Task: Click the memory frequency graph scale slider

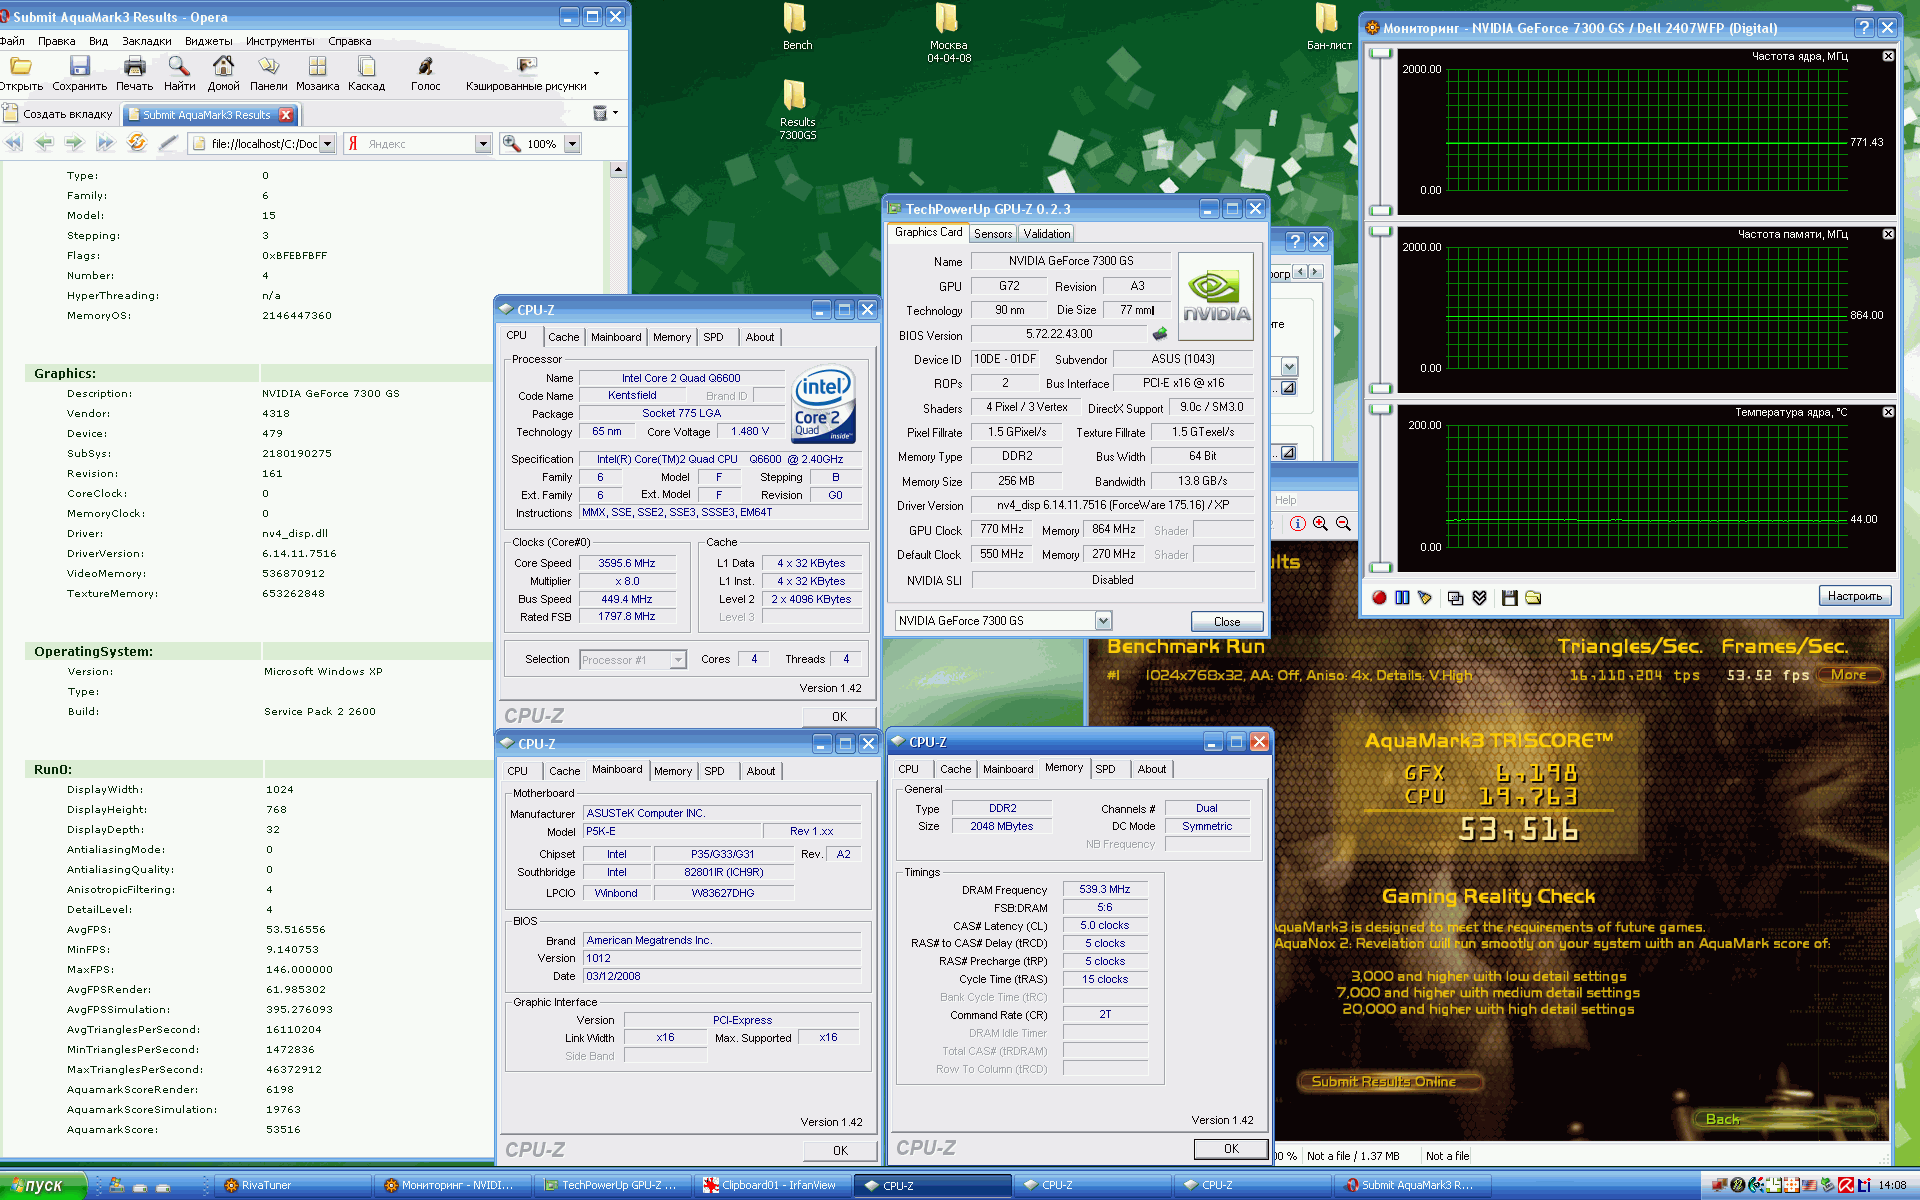Action: tap(1381, 309)
